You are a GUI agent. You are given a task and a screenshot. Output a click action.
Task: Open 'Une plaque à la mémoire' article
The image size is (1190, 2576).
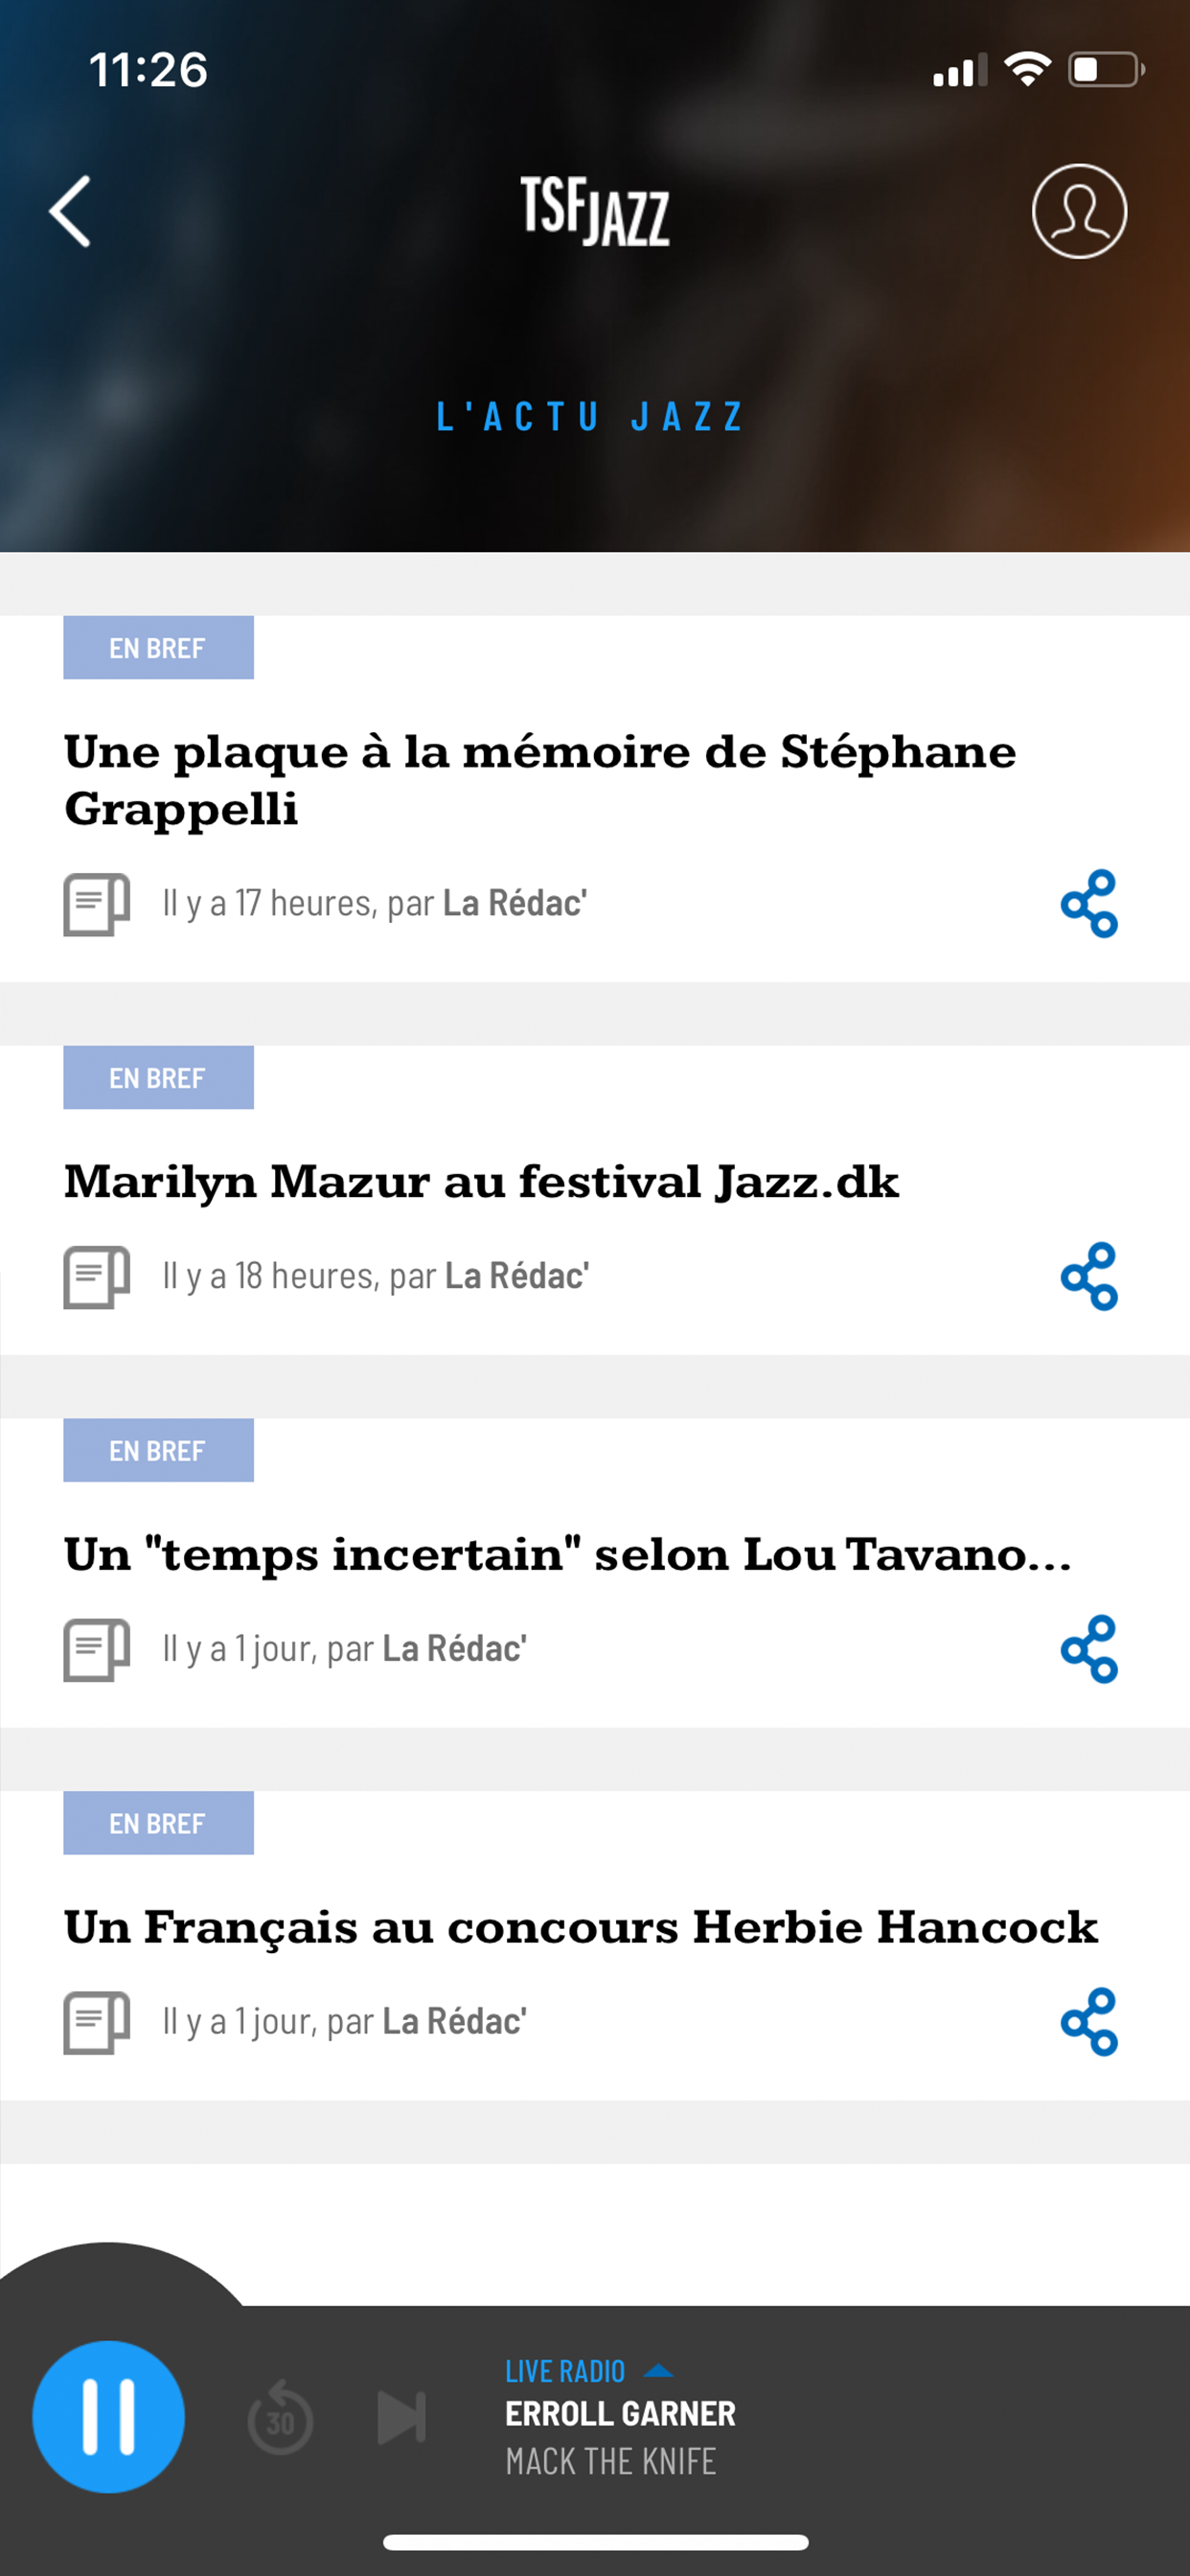[540, 779]
